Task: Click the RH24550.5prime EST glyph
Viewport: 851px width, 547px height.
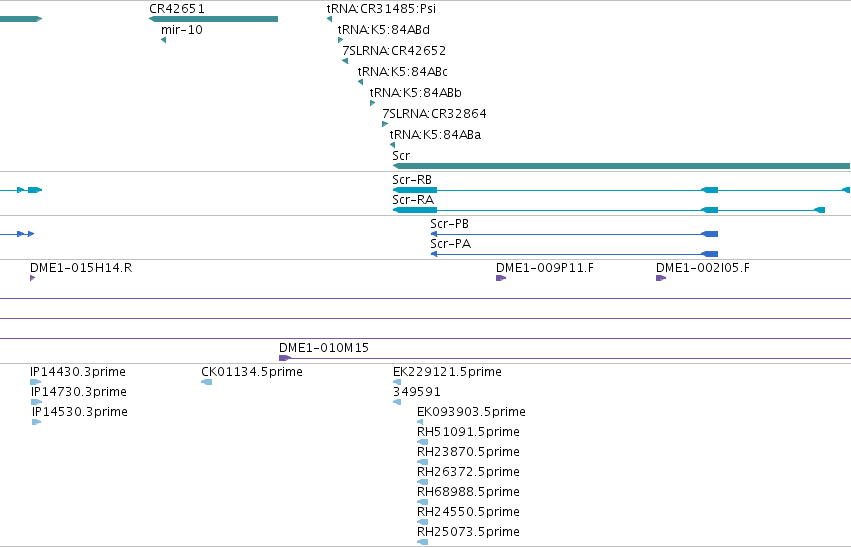Action: click(422, 523)
